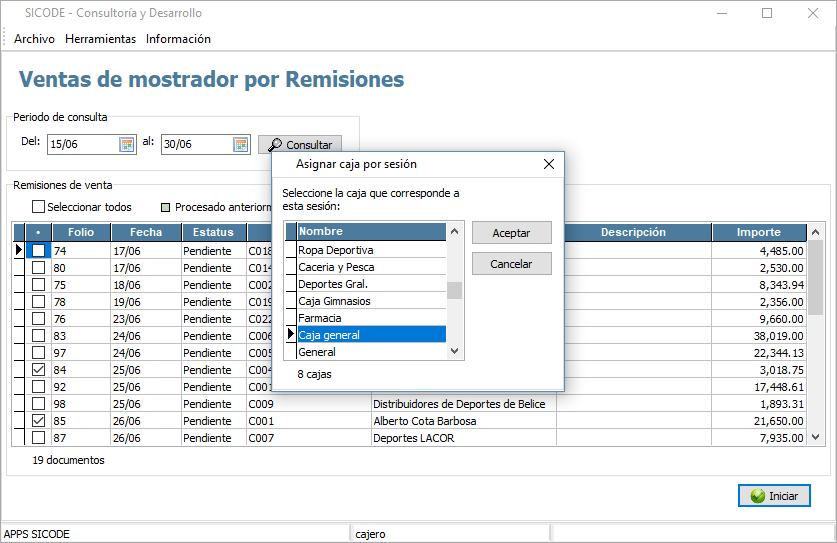
Task: Click the green Iniciar button
Action: coord(774,495)
